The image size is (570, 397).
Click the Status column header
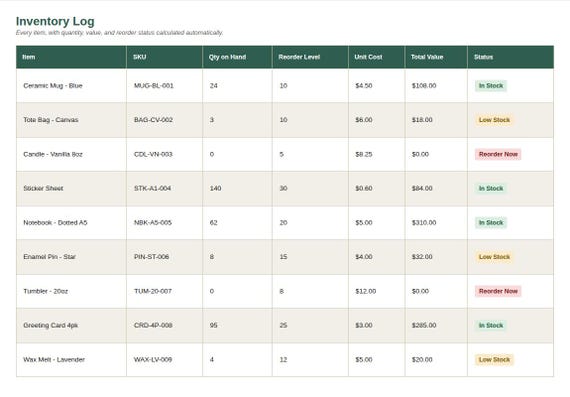[510, 57]
